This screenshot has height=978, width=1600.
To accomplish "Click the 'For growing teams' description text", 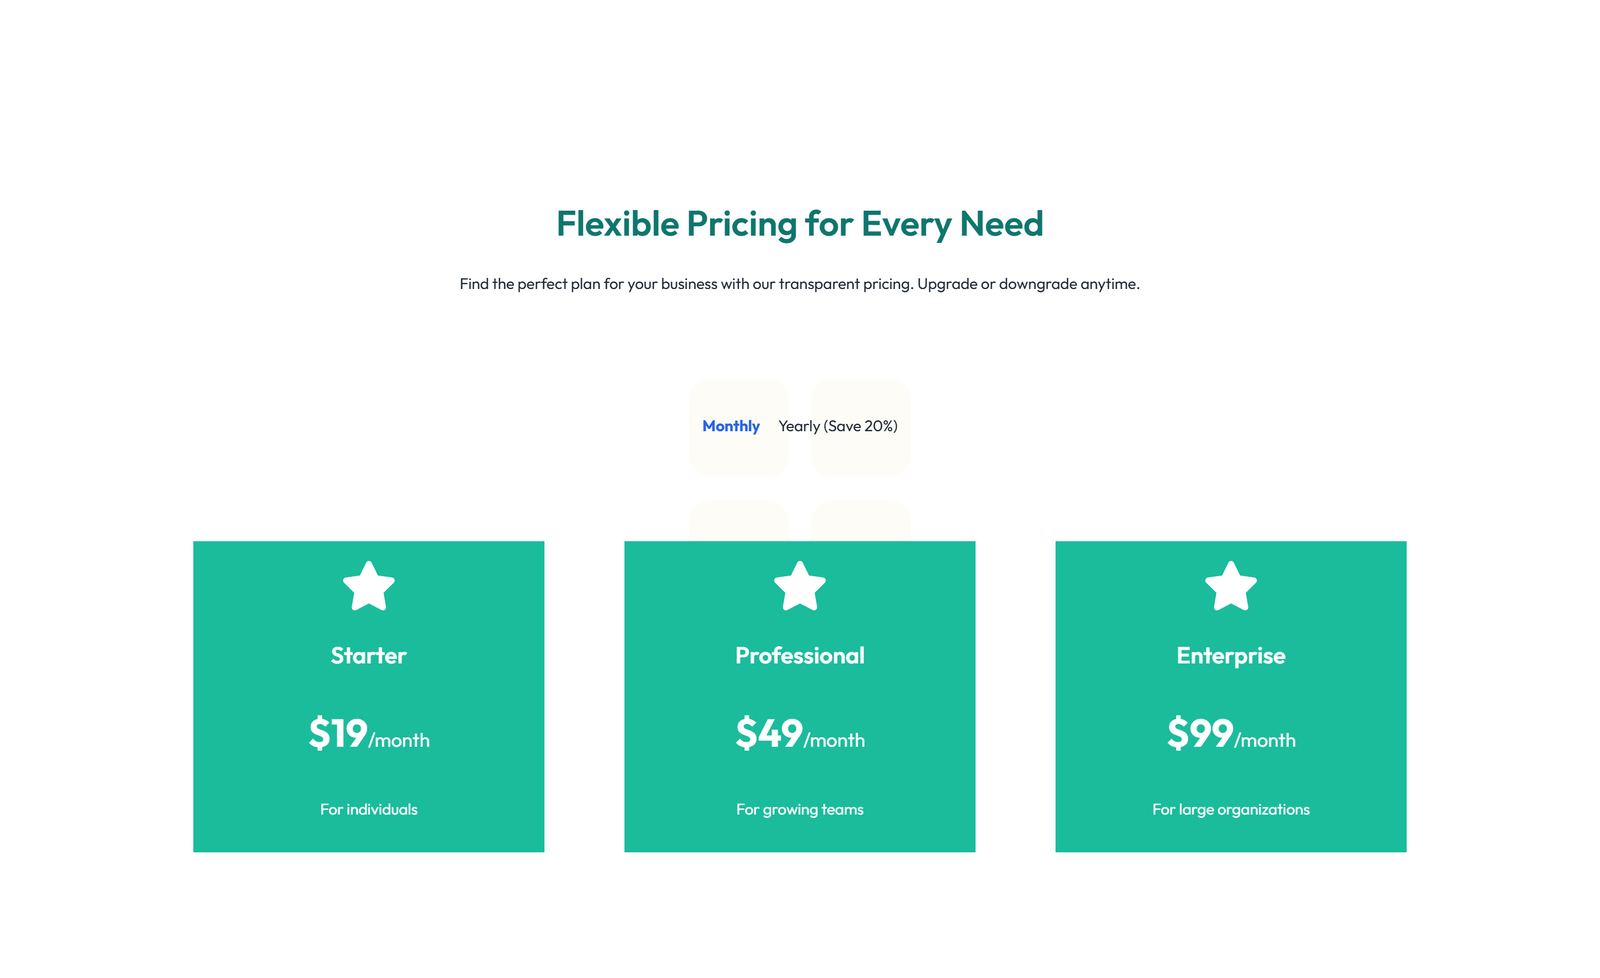I will [x=799, y=809].
